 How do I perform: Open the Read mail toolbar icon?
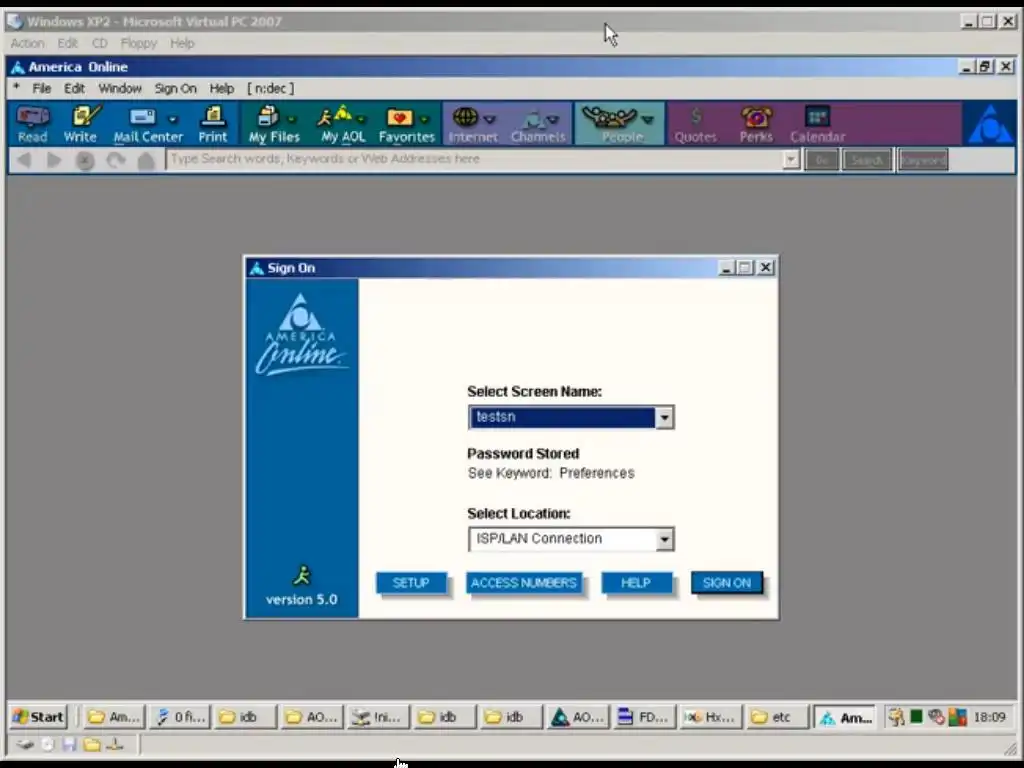coord(33,124)
